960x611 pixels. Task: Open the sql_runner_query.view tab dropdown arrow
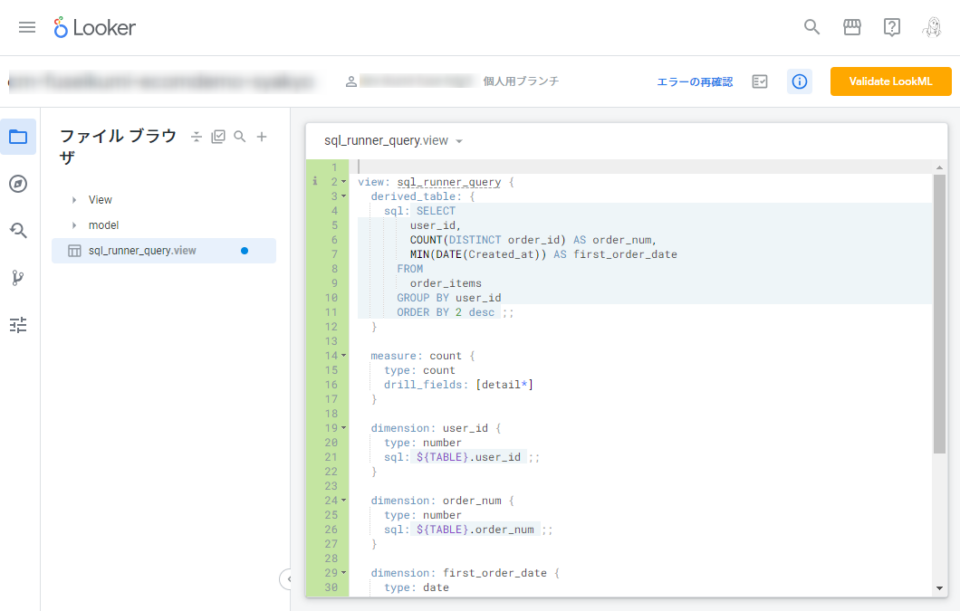(x=458, y=140)
